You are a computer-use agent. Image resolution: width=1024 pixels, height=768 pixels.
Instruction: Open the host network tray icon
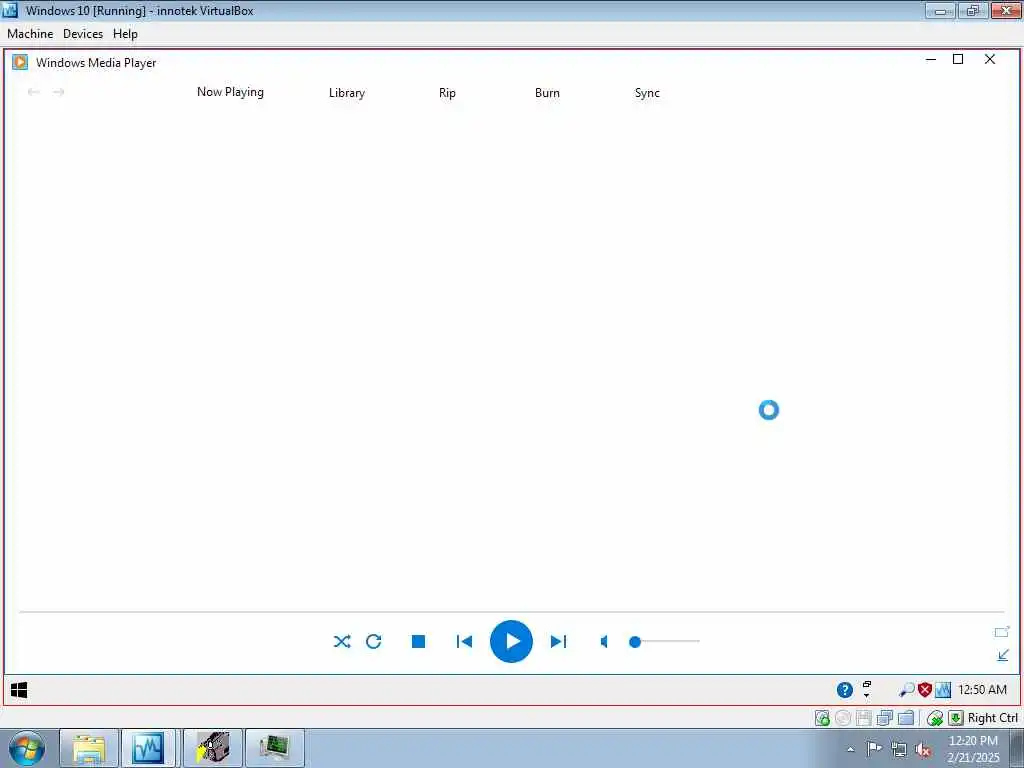tap(899, 750)
